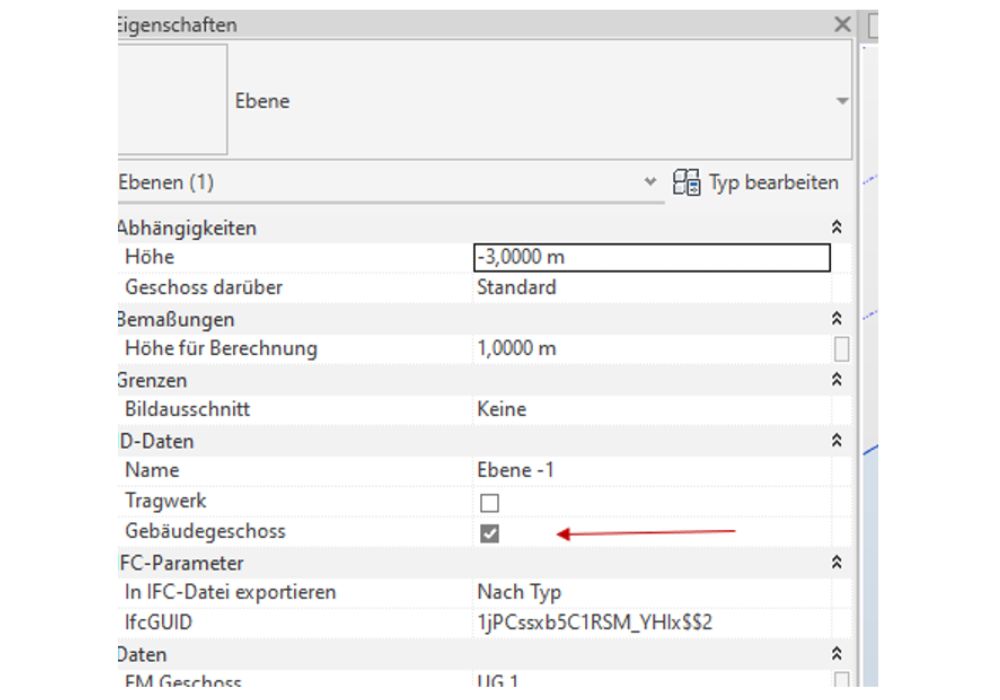Select the Geschoss darüber value Standard
The height and width of the screenshot is (700, 1000).
[x=651, y=288]
